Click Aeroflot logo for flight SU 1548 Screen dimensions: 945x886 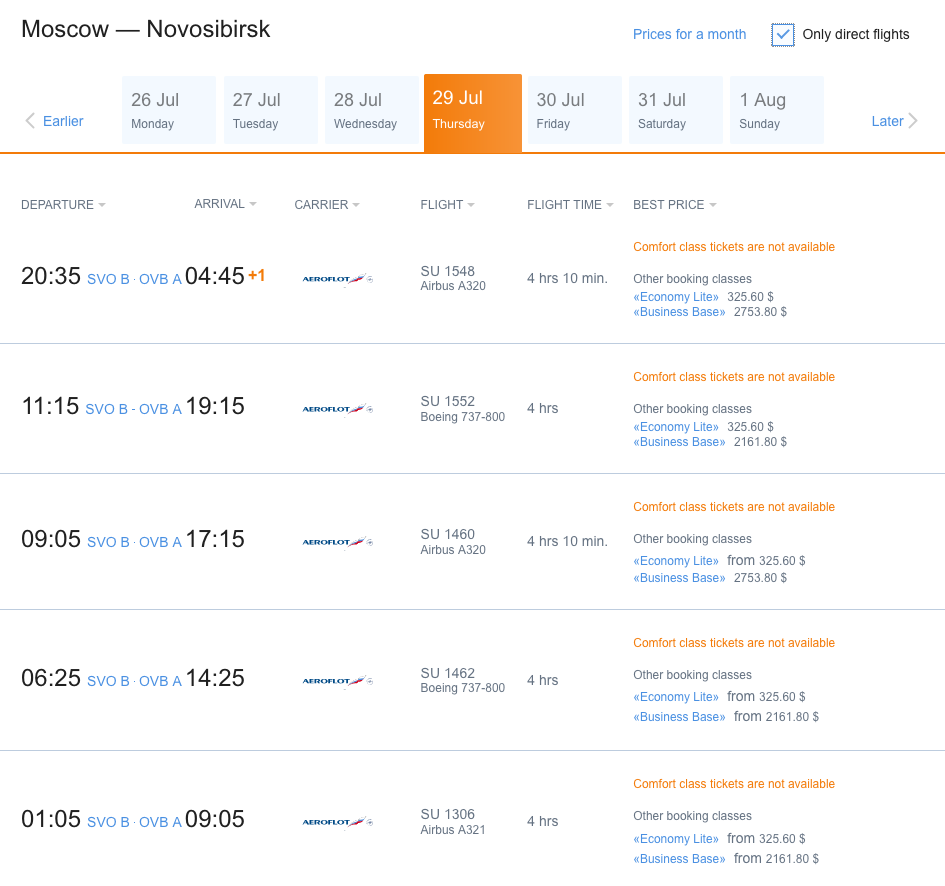pyautogui.click(x=338, y=279)
